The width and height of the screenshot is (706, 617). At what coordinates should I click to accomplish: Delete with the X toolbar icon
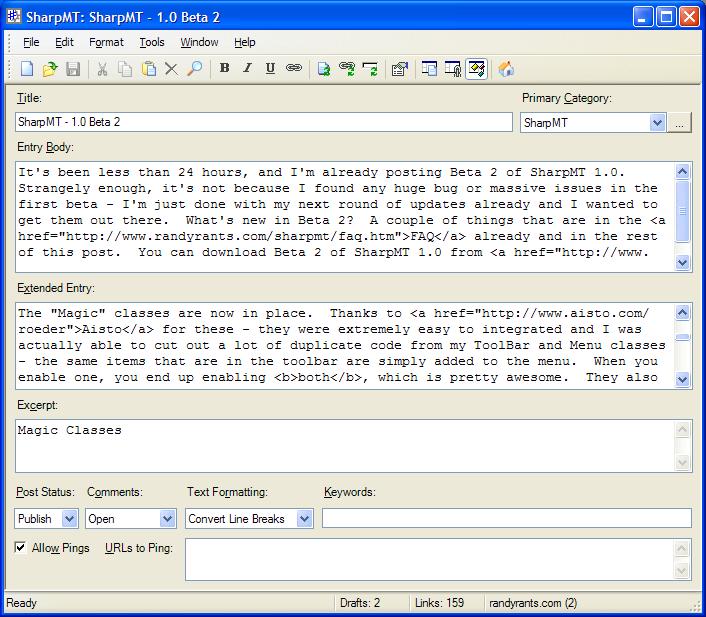click(x=171, y=69)
